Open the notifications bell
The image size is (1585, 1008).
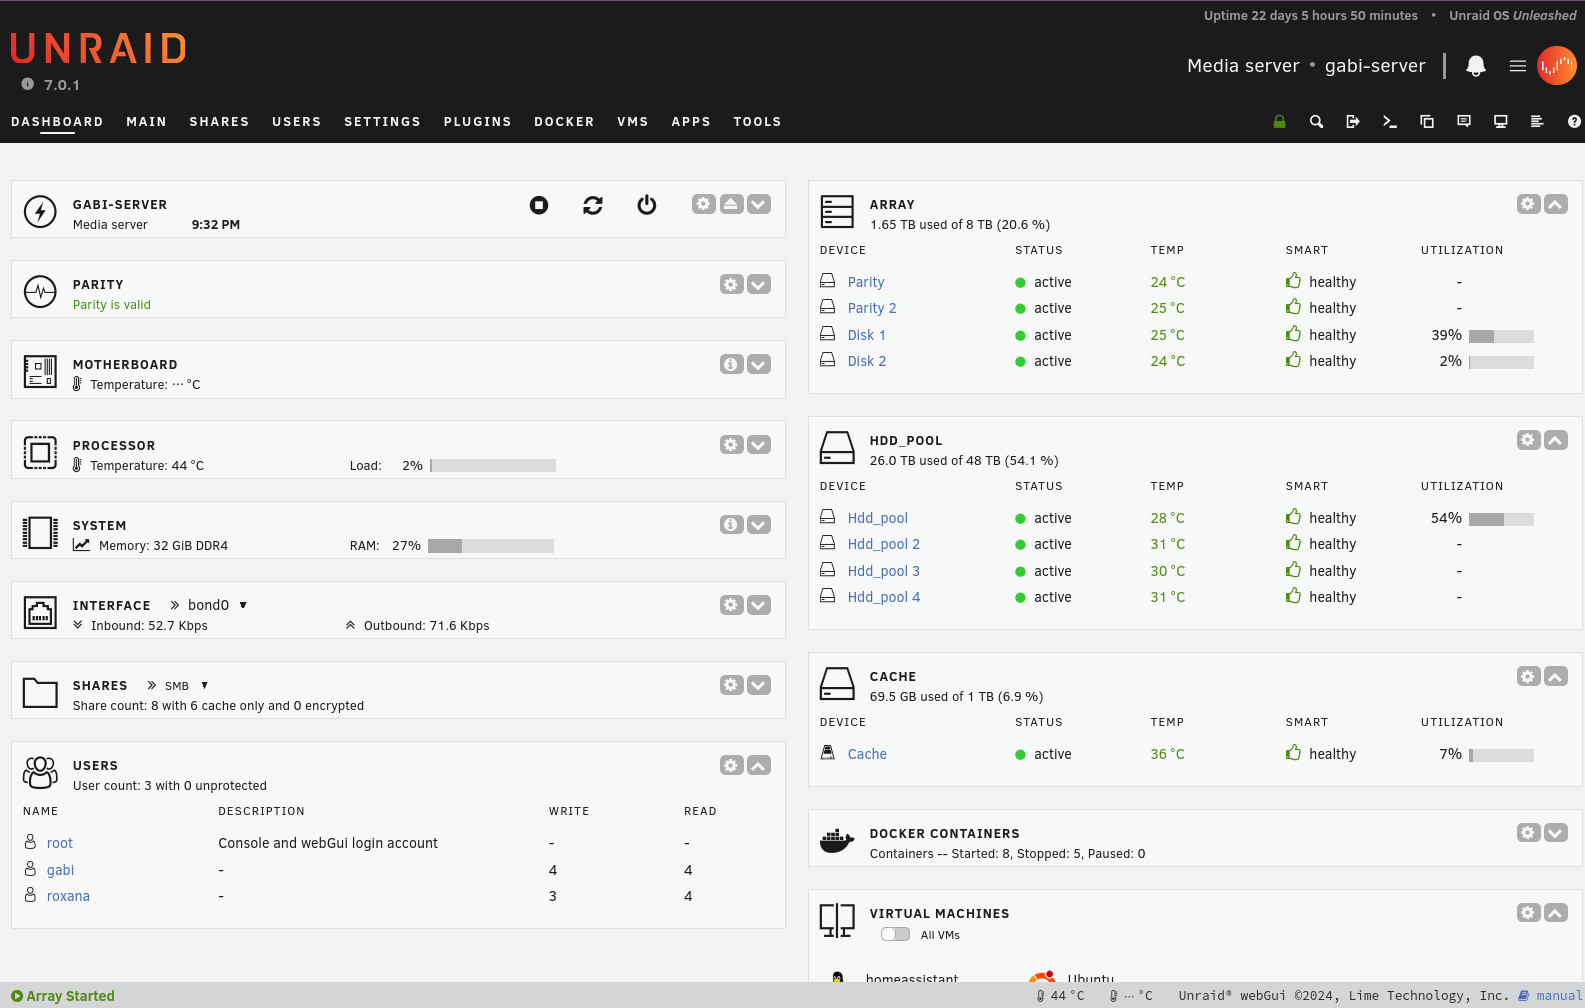click(1475, 66)
